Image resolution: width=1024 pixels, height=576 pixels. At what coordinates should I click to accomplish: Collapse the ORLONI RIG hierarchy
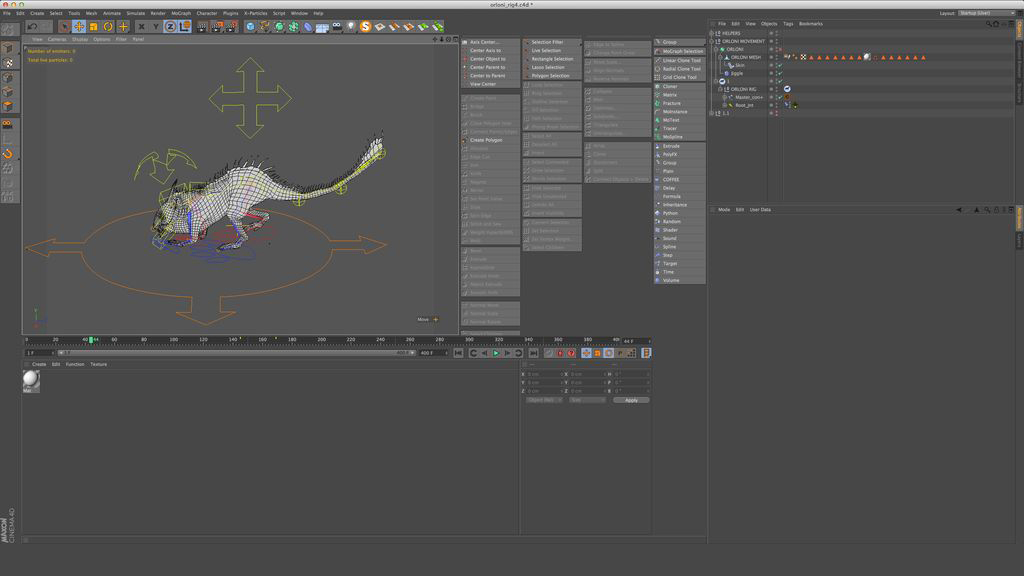pyautogui.click(x=717, y=89)
